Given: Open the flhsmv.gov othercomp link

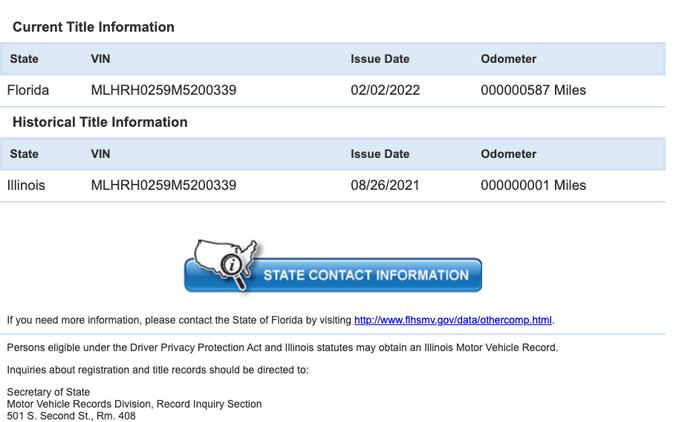Looking at the screenshot, I should [x=453, y=320].
